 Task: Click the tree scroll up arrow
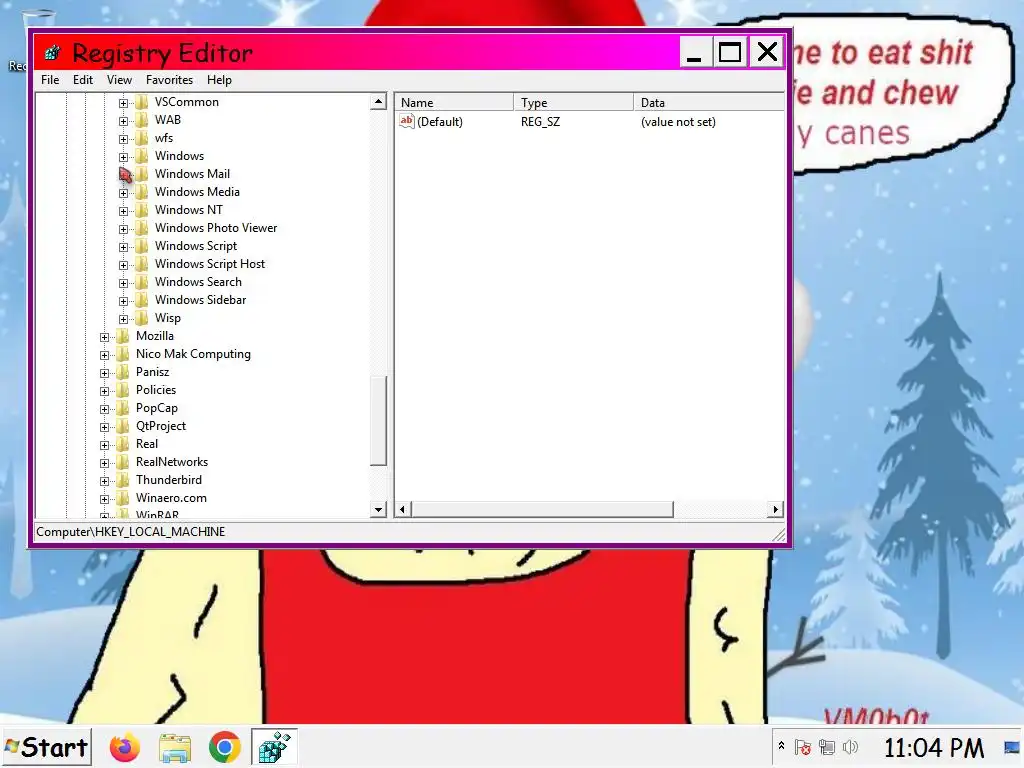click(x=378, y=102)
